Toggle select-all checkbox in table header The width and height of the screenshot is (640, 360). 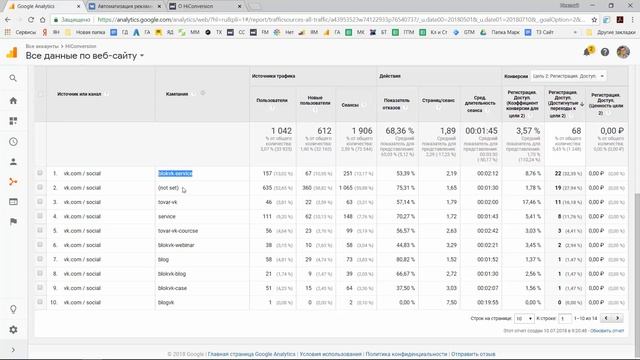40,94
